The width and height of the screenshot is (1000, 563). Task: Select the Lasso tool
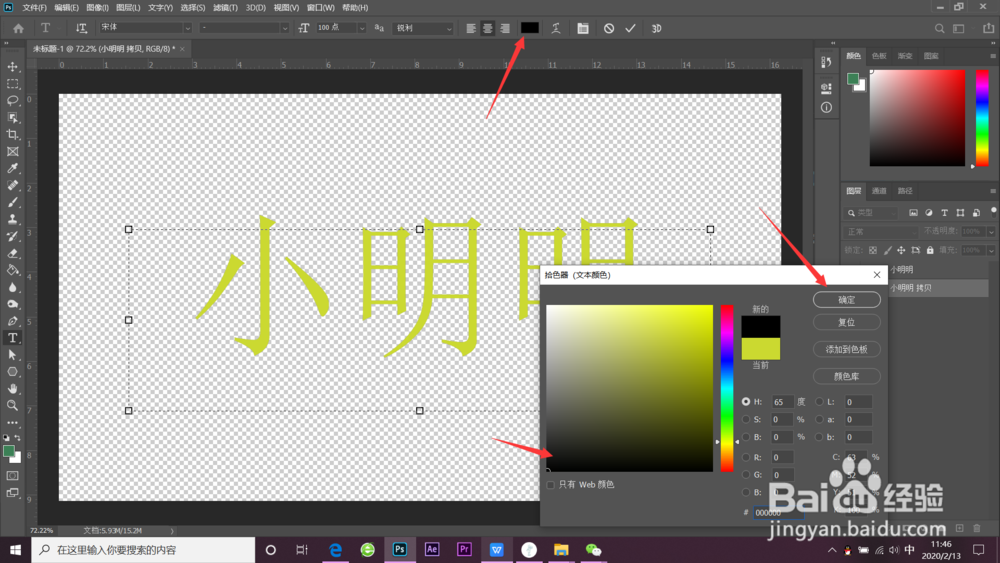click(12, 101)
